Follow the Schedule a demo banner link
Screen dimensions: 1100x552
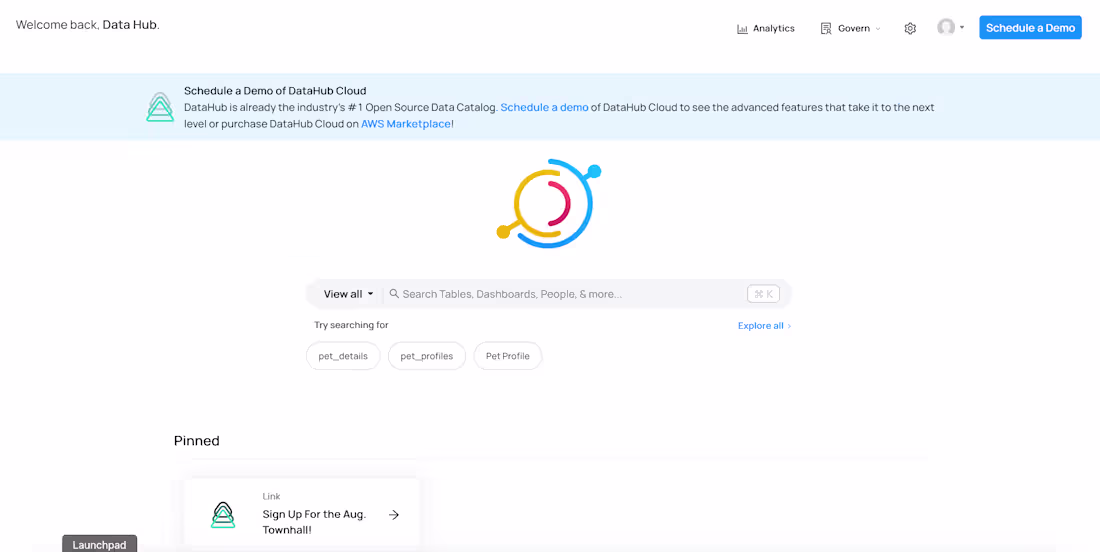[x=544, y=107]
